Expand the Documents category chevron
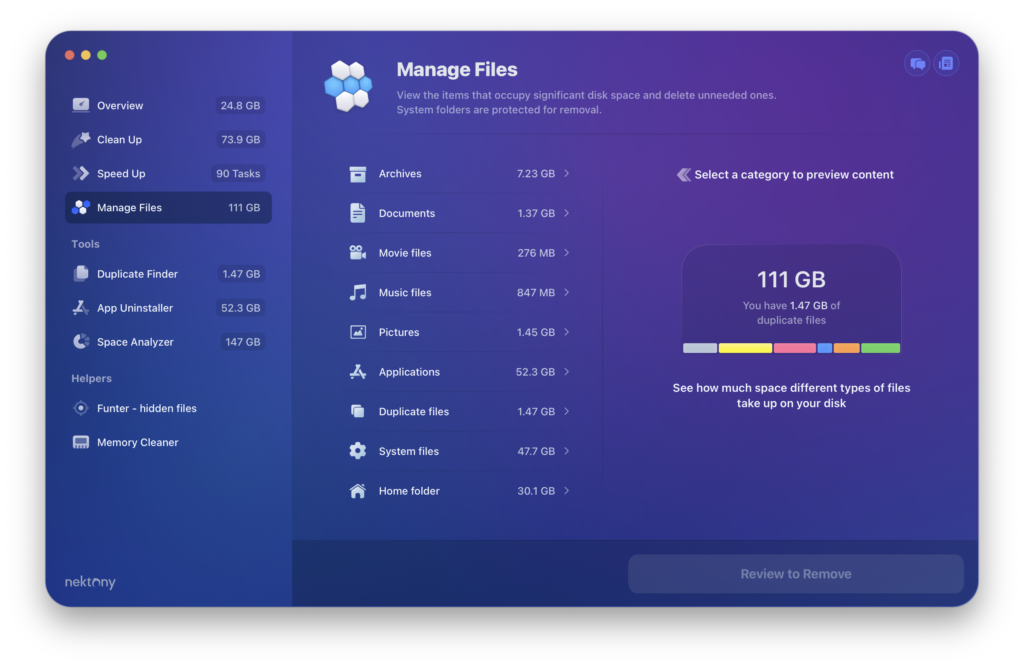 [x=566, y=213]
